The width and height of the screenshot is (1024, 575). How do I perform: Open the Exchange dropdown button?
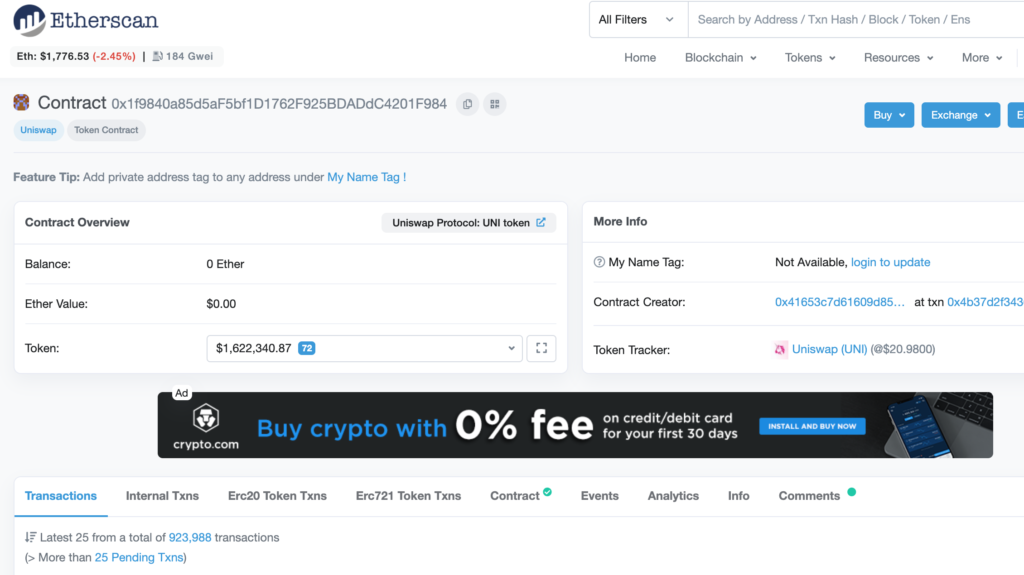[x=960, y=115]
